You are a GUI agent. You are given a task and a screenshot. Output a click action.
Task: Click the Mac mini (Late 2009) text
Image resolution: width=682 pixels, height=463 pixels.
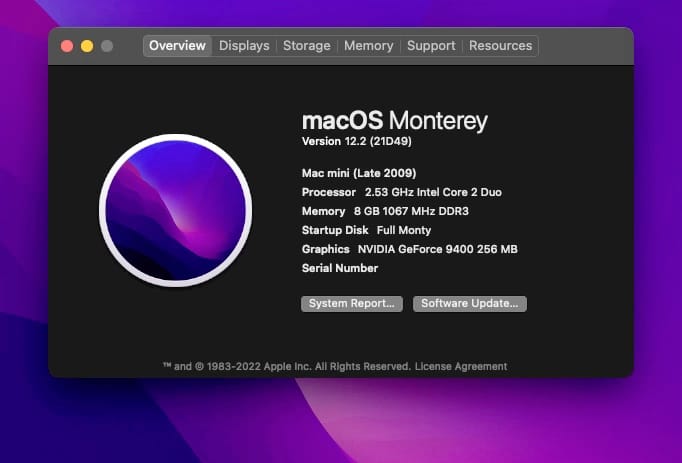(x=359, y=173)
